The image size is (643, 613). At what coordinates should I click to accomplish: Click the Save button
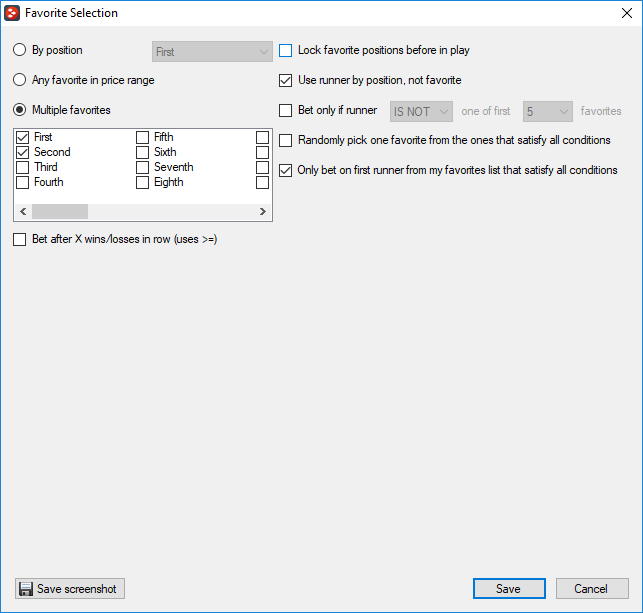click(509, 589)
